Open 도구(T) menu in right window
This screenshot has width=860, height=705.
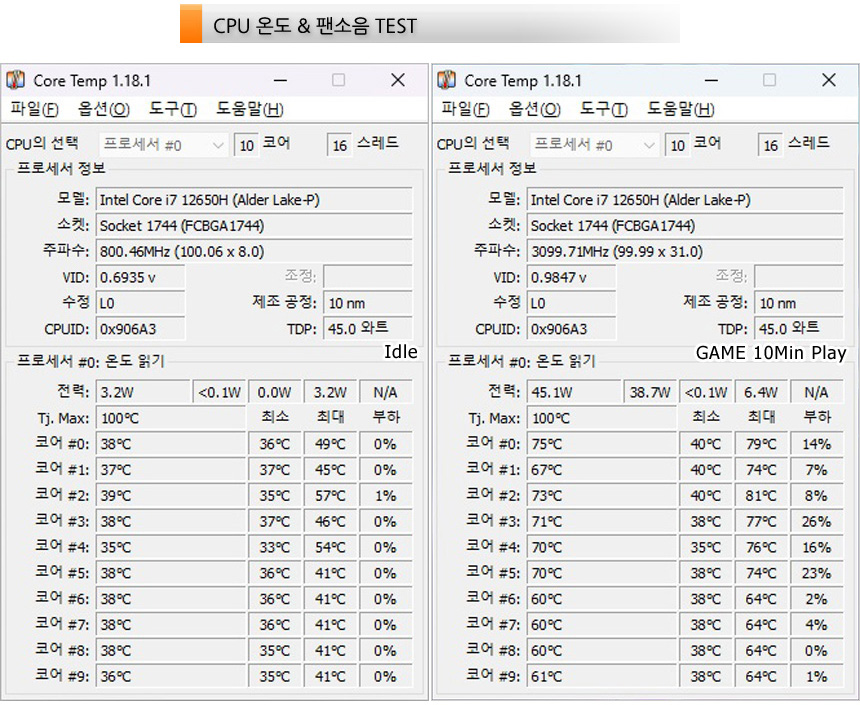pyautogui.click(x=604, y=109)
